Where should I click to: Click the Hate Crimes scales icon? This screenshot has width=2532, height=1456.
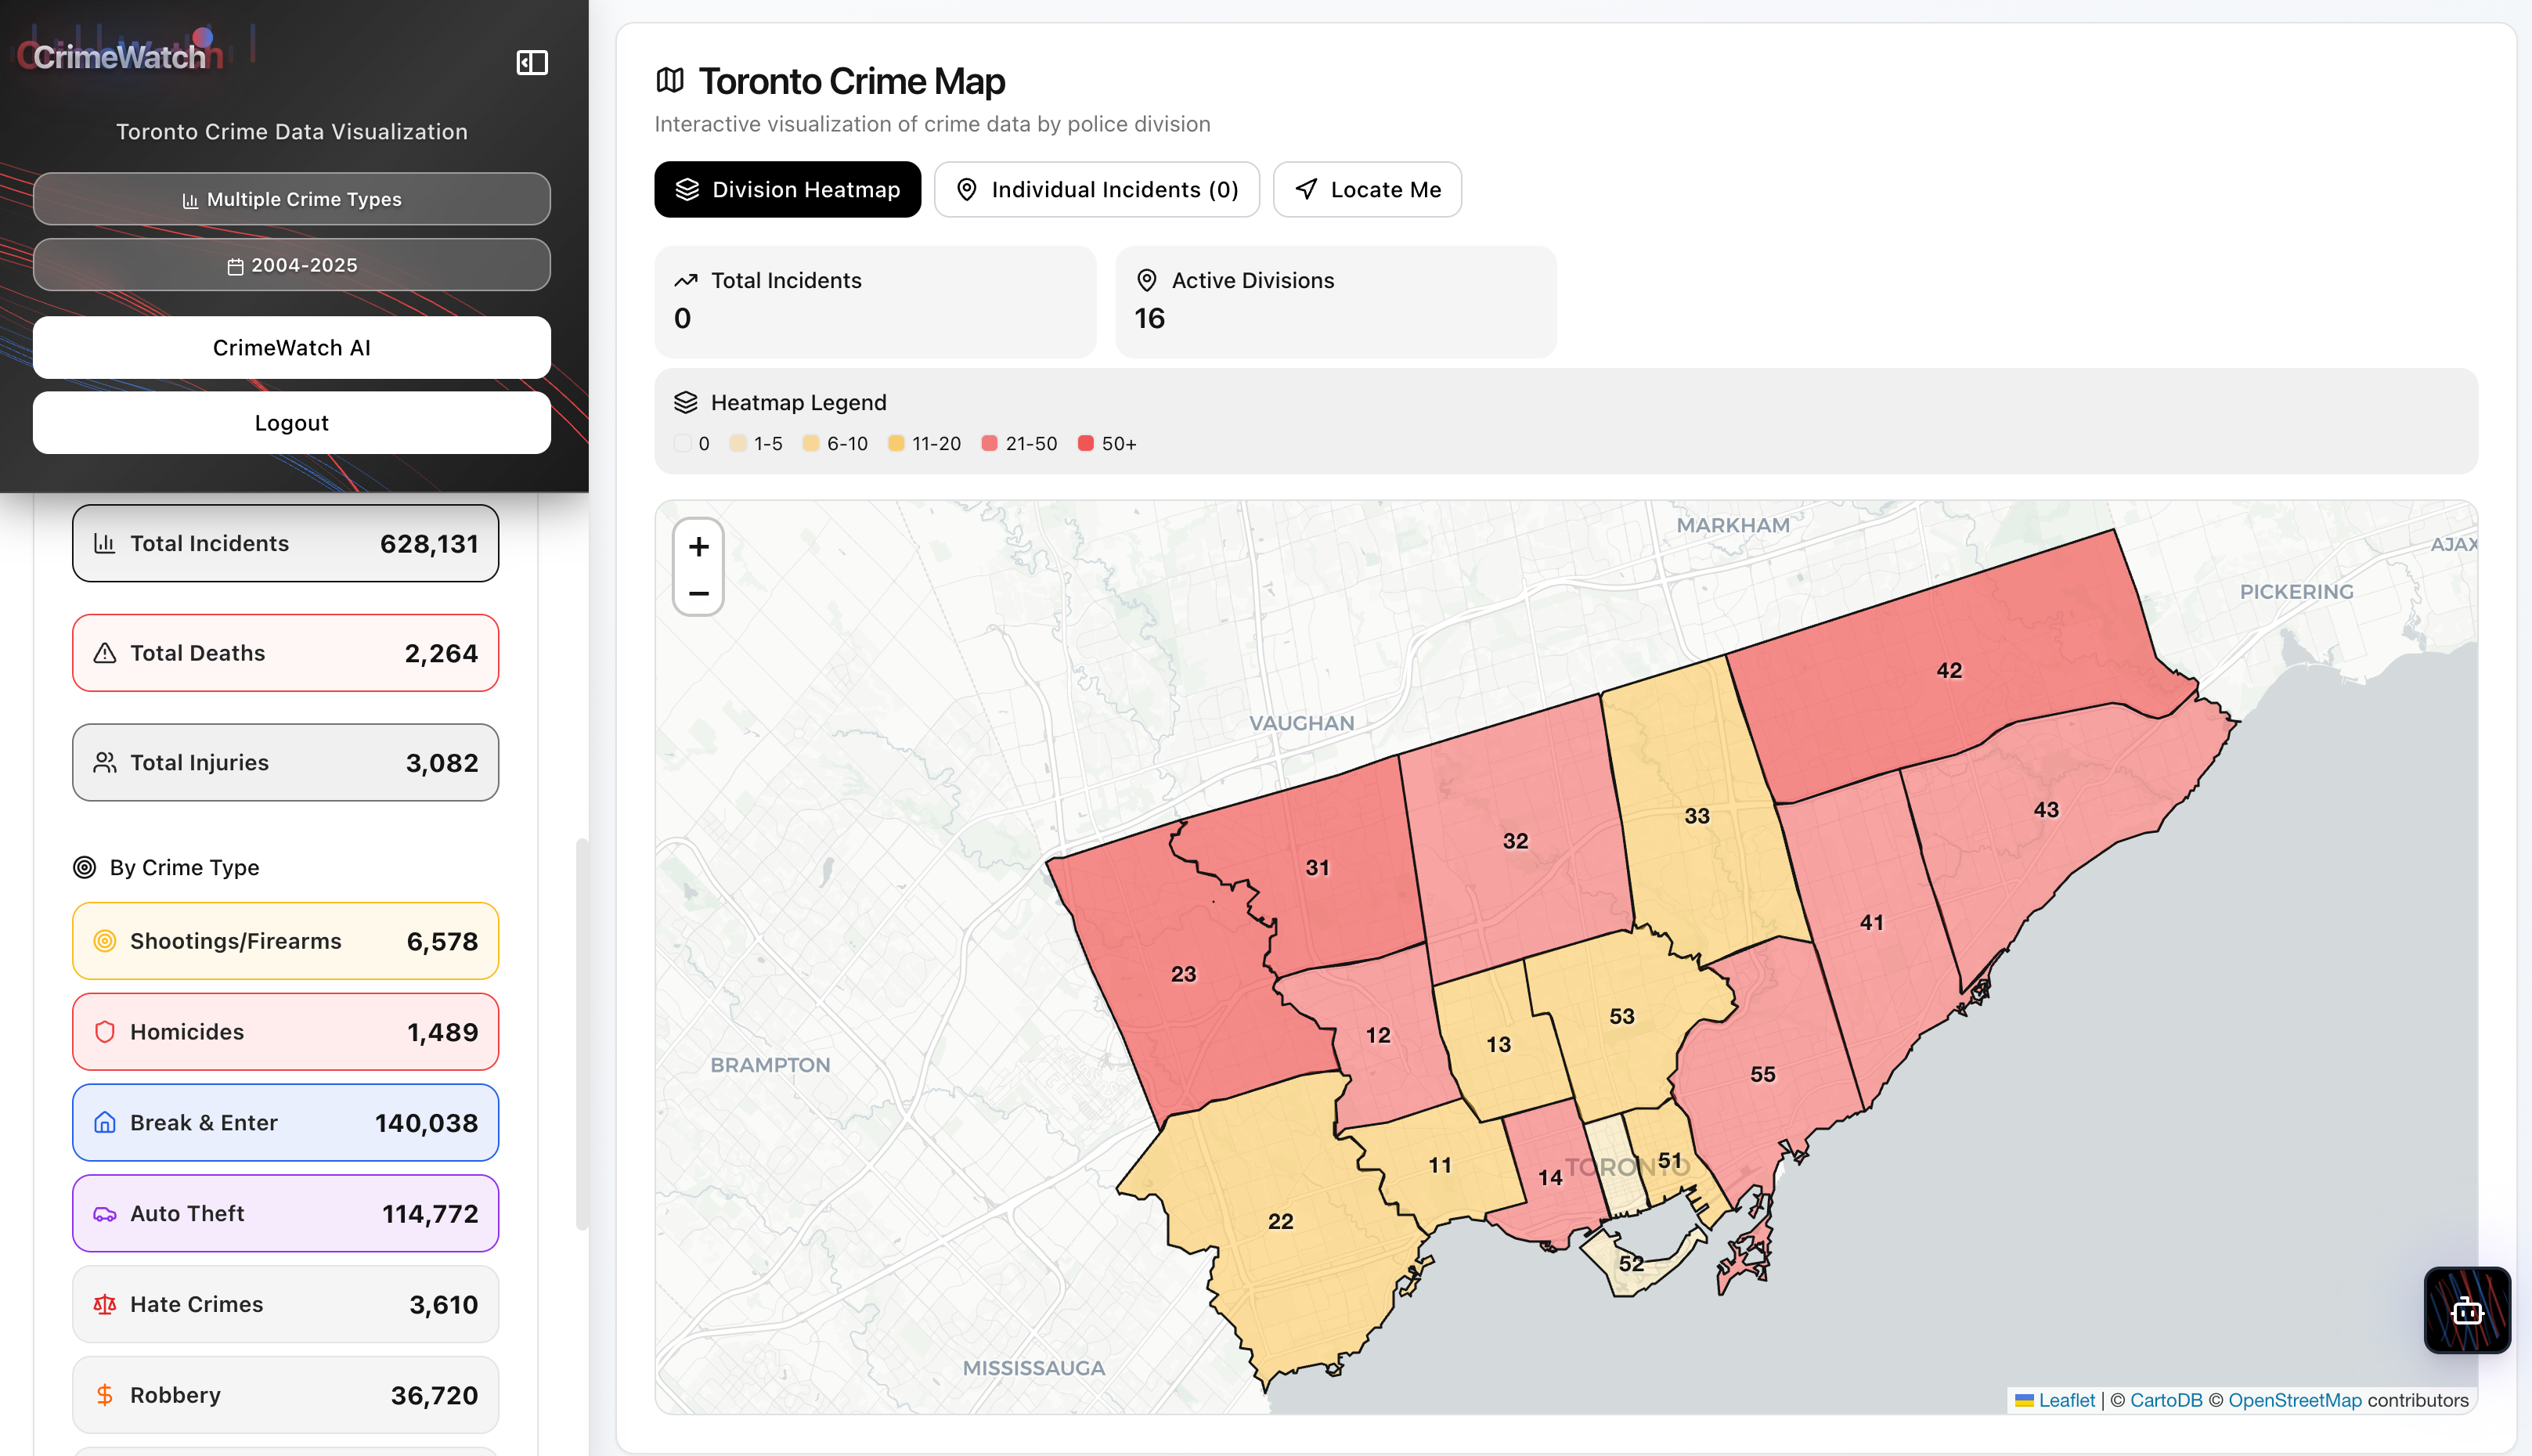click(x=105, y=1305)
